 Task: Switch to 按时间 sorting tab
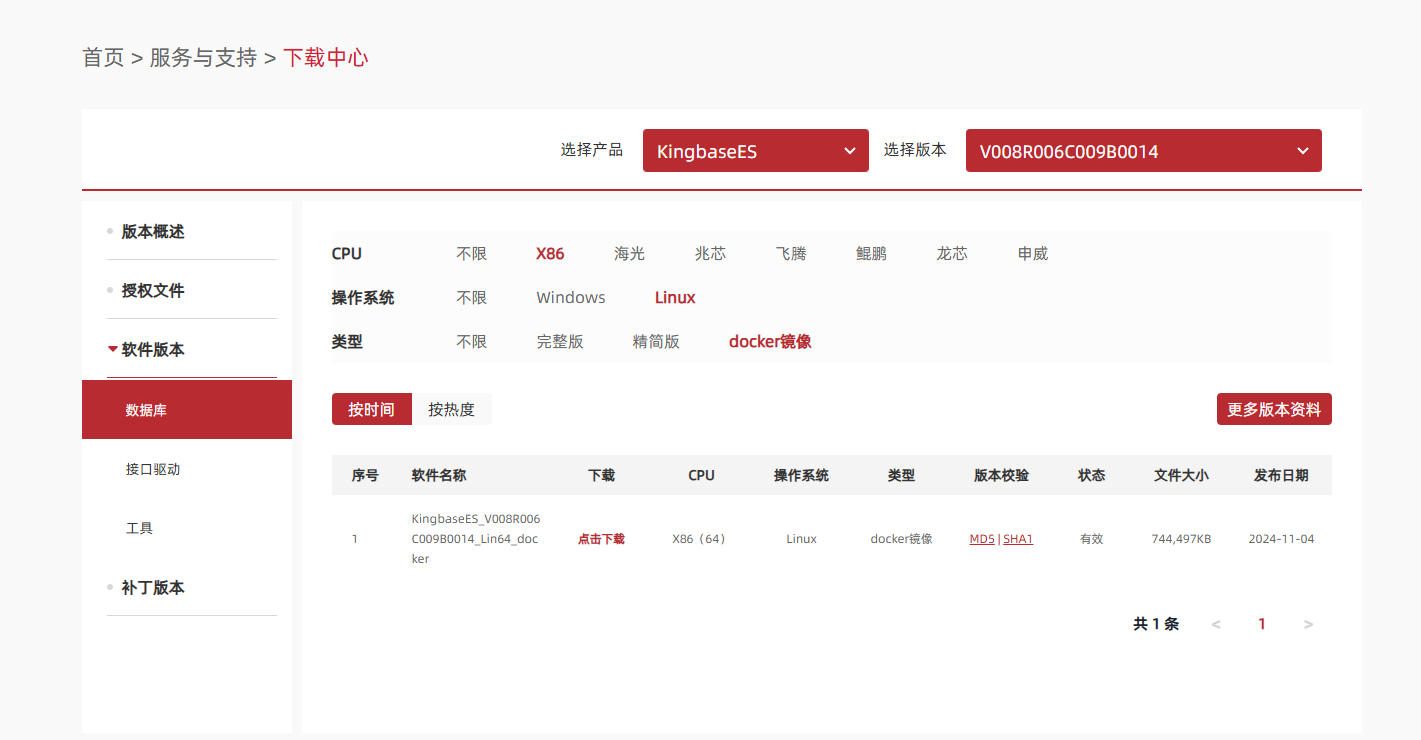pyautogui.click(x=372, y=409)
